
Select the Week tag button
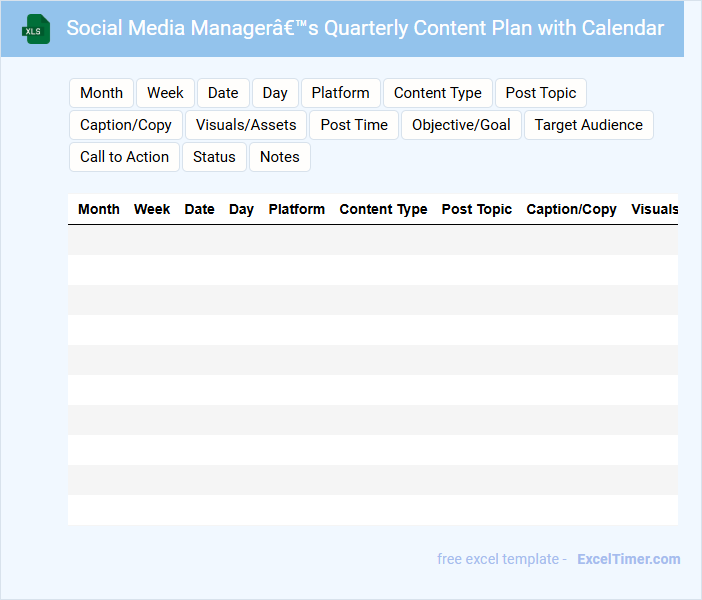pyautogui.click(x=165, y=93)
